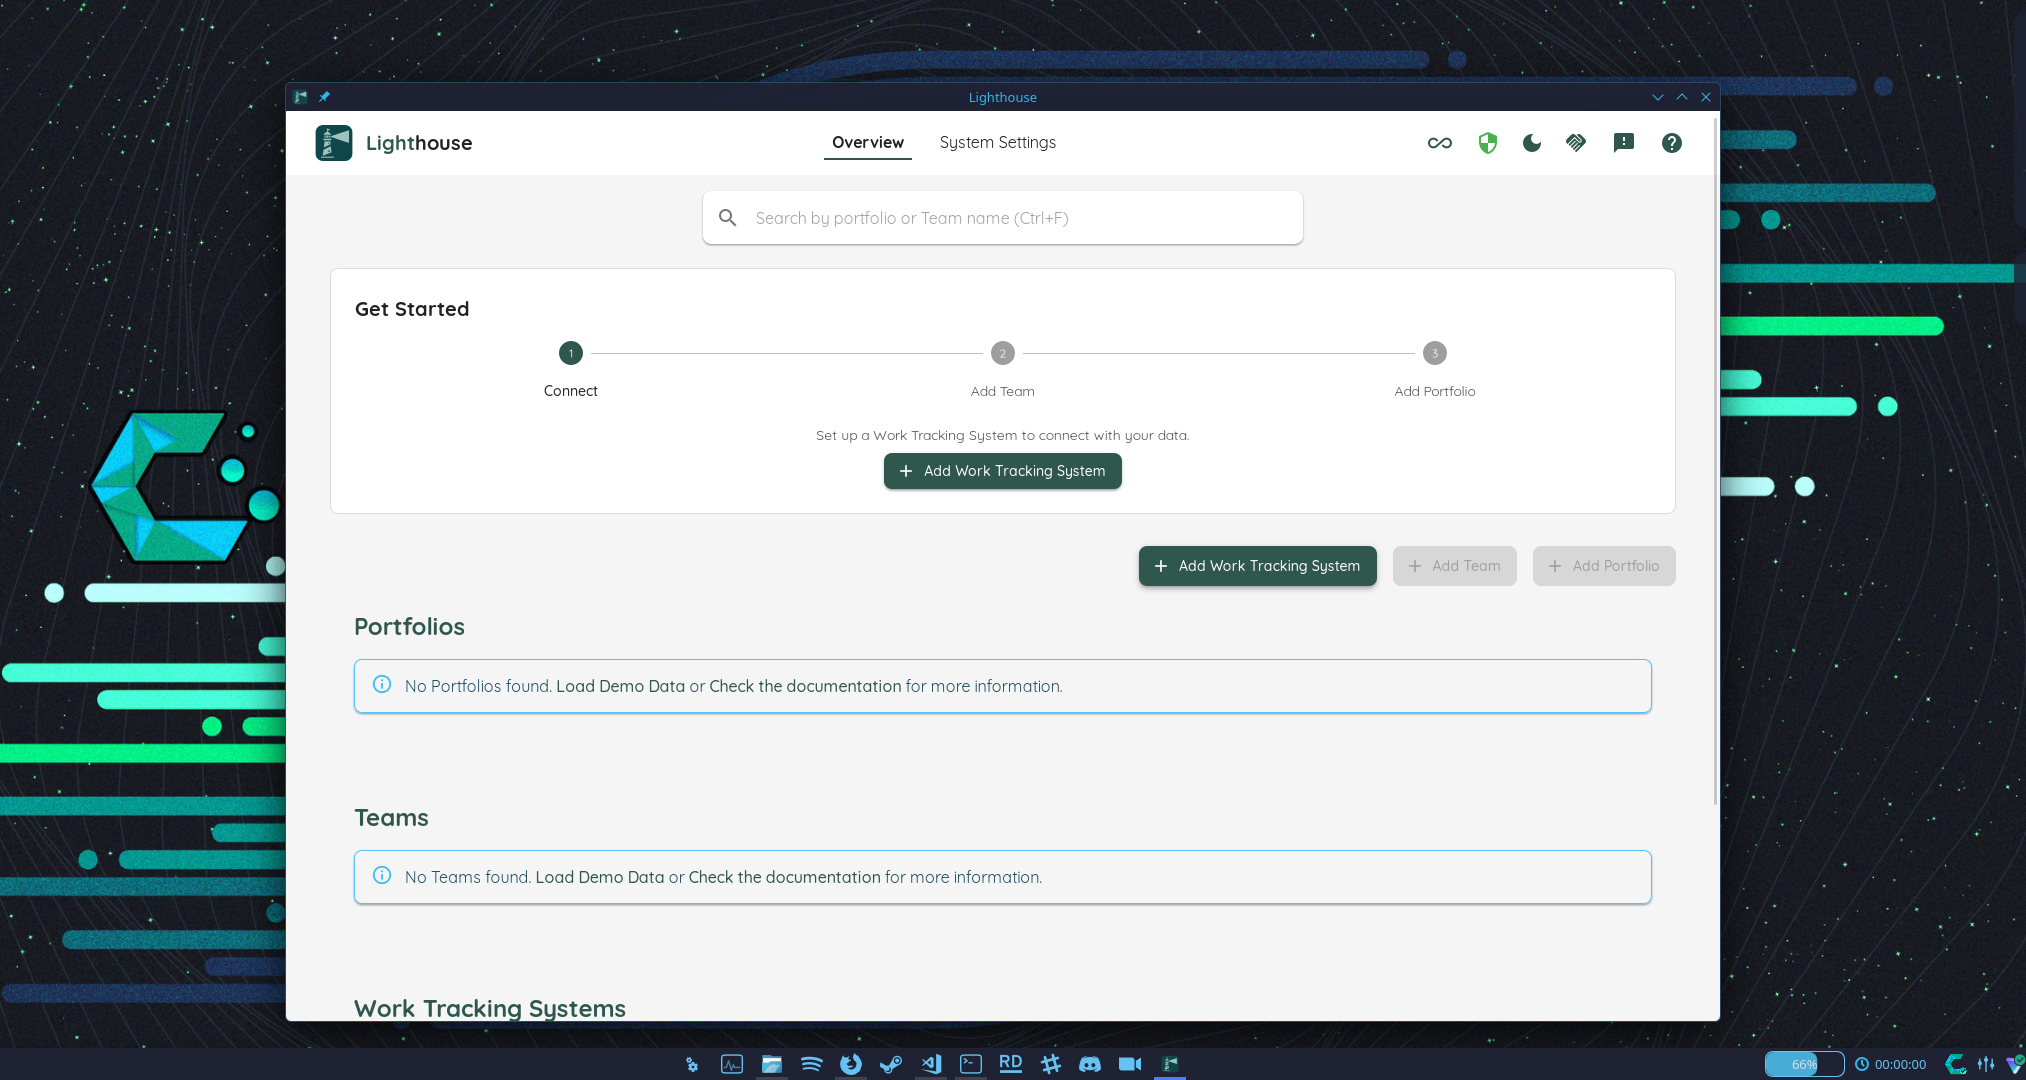Click the green shield security icon

pyautogui.click(x=1487, y=143)
